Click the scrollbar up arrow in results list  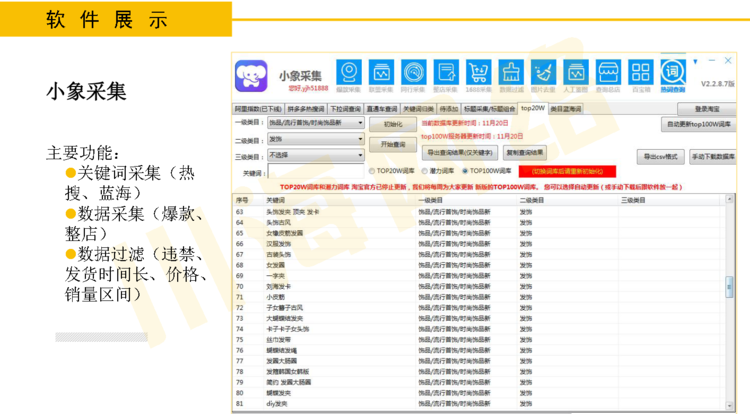click(x=729, y=199)
